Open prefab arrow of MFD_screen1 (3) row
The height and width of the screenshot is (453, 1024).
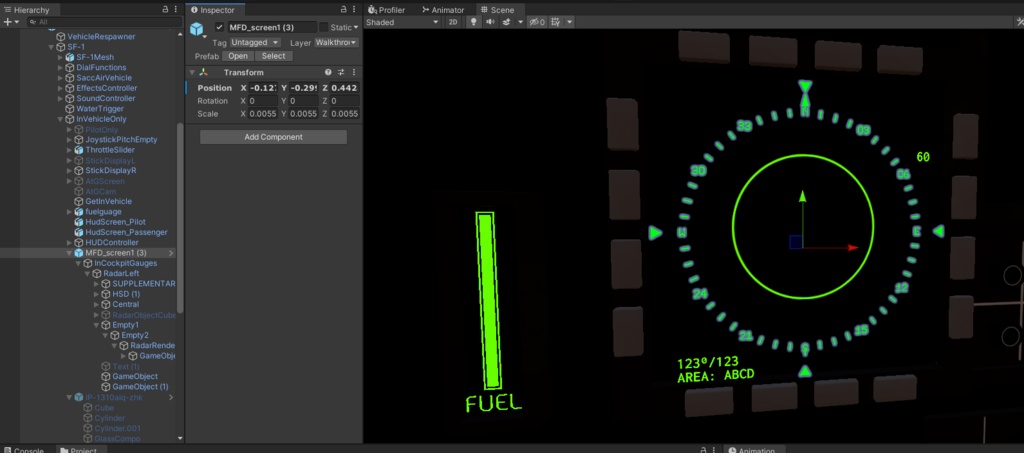171,253
